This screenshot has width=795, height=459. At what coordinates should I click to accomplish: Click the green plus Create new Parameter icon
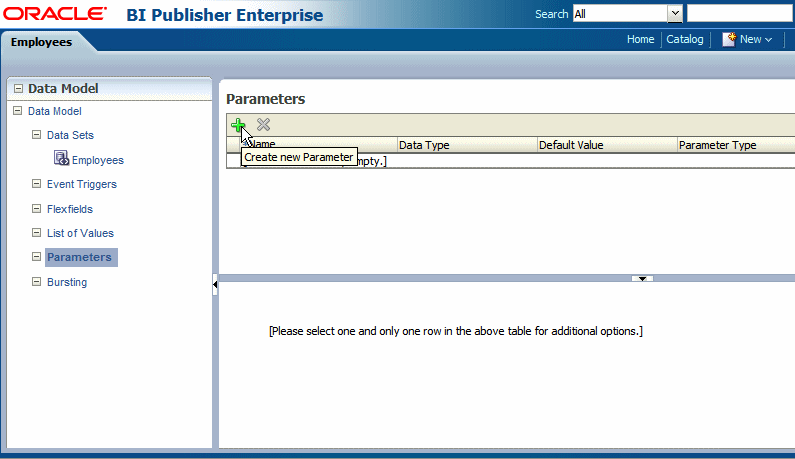pyautogui.click(x=238, y=125)
